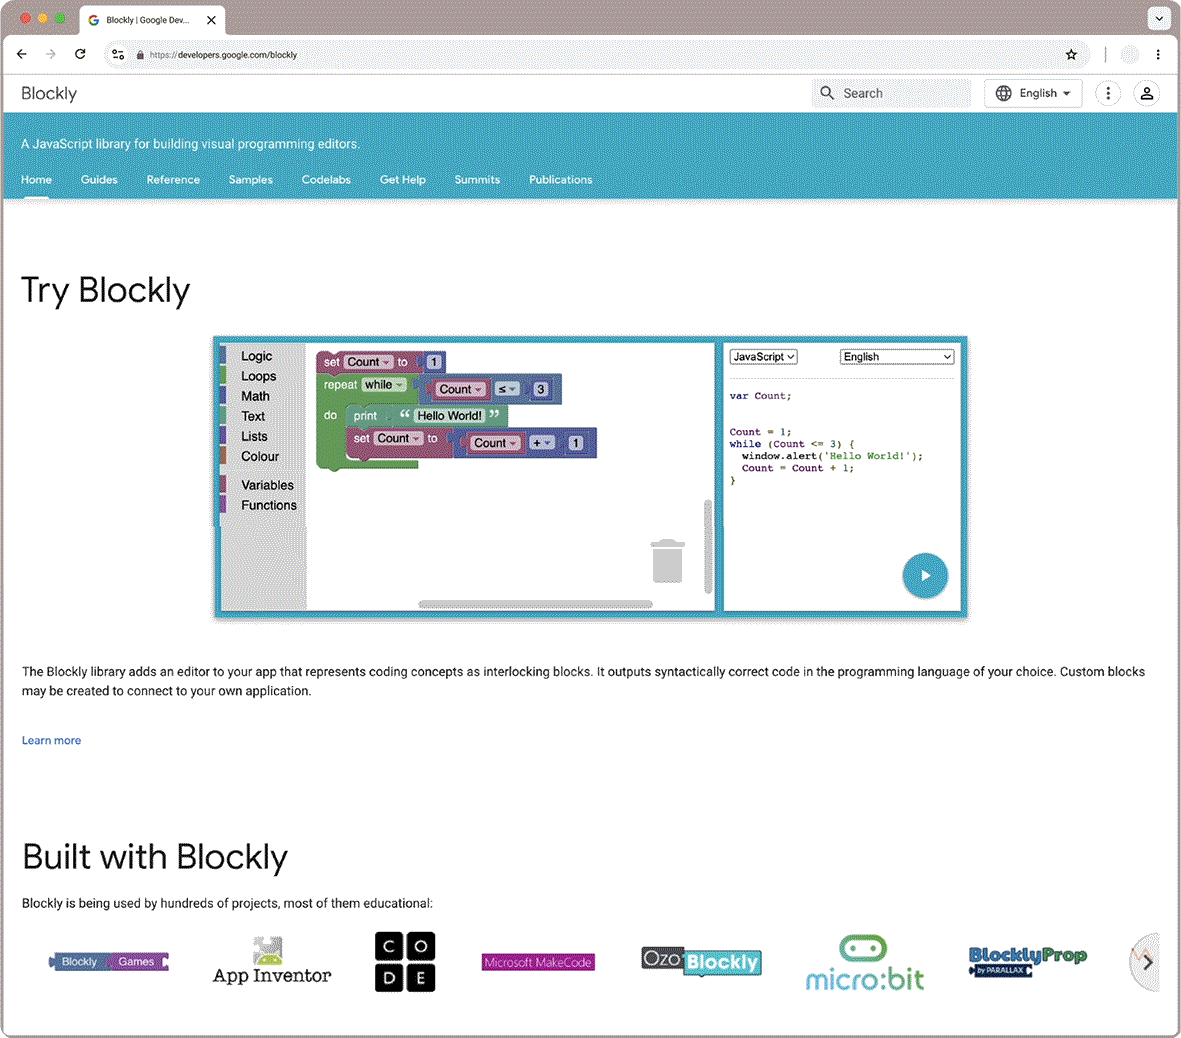Open the BlocklyProp logo

[x=1027, y=962]
